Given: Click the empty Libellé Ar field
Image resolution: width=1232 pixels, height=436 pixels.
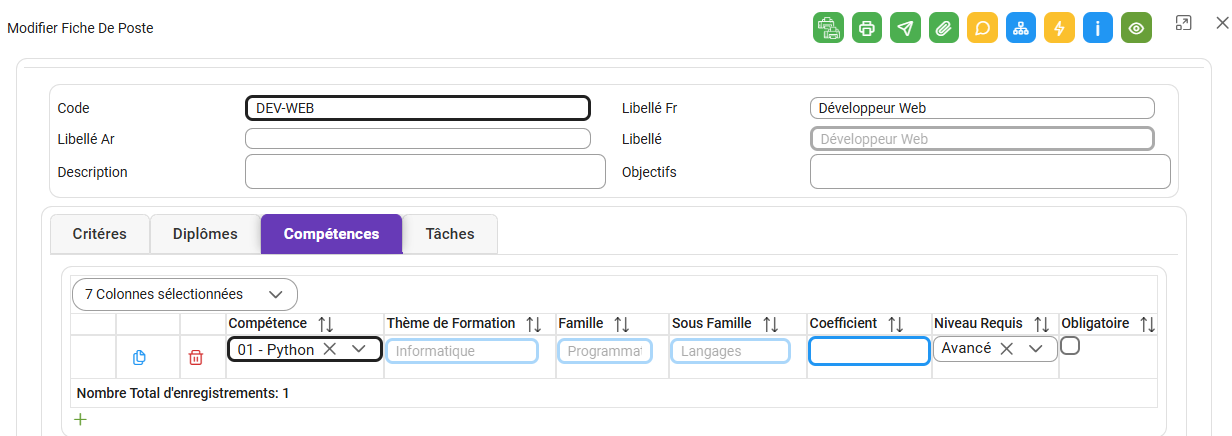Looking at the screenshot, I should click(x=418, y=139).
